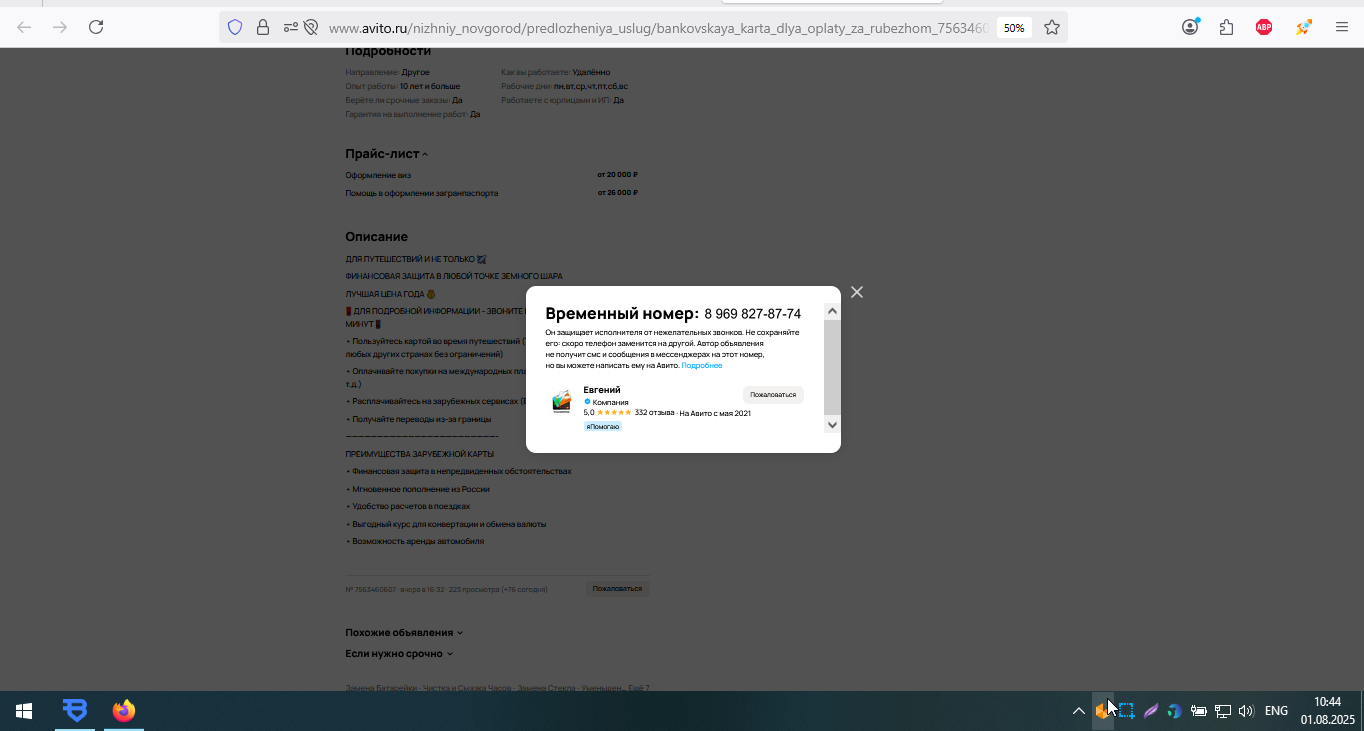
Task: Open clock and calendar 10:44
Action: pyautogui.click(x=1327, y=711)
